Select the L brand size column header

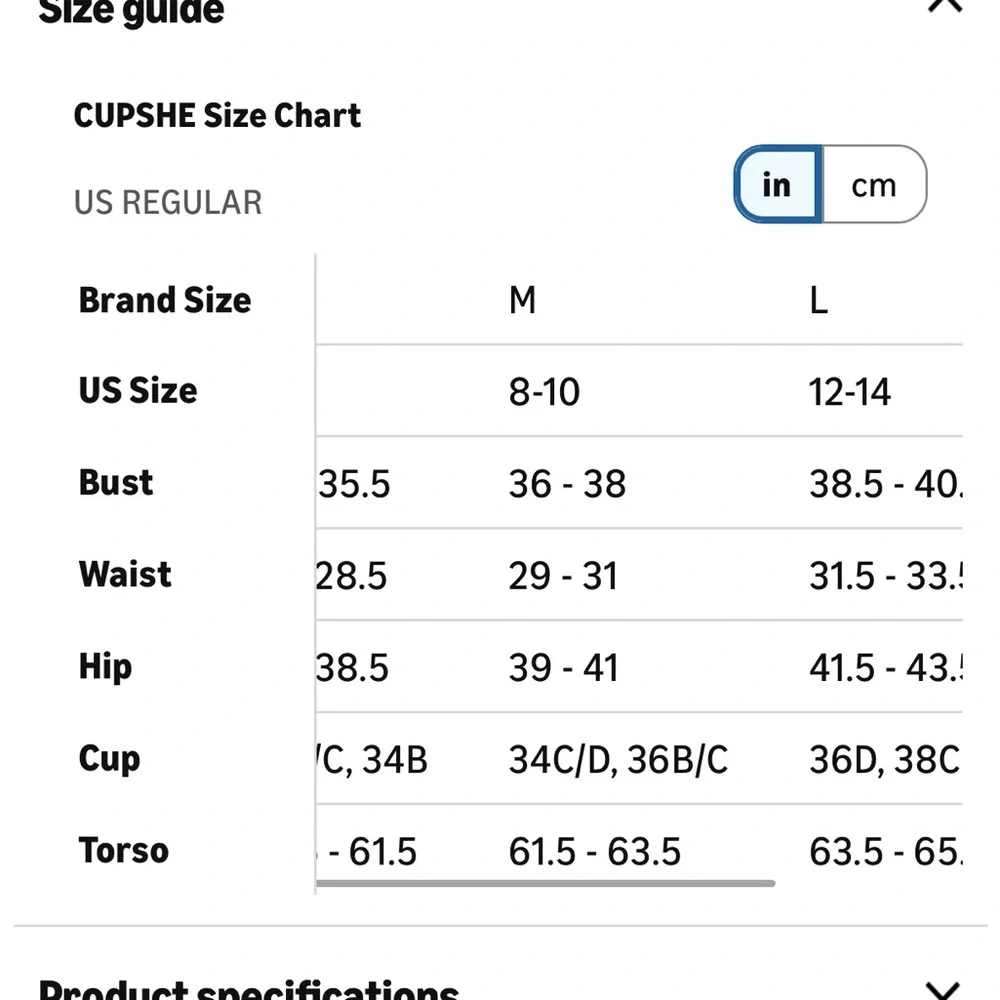coord(818,300)
